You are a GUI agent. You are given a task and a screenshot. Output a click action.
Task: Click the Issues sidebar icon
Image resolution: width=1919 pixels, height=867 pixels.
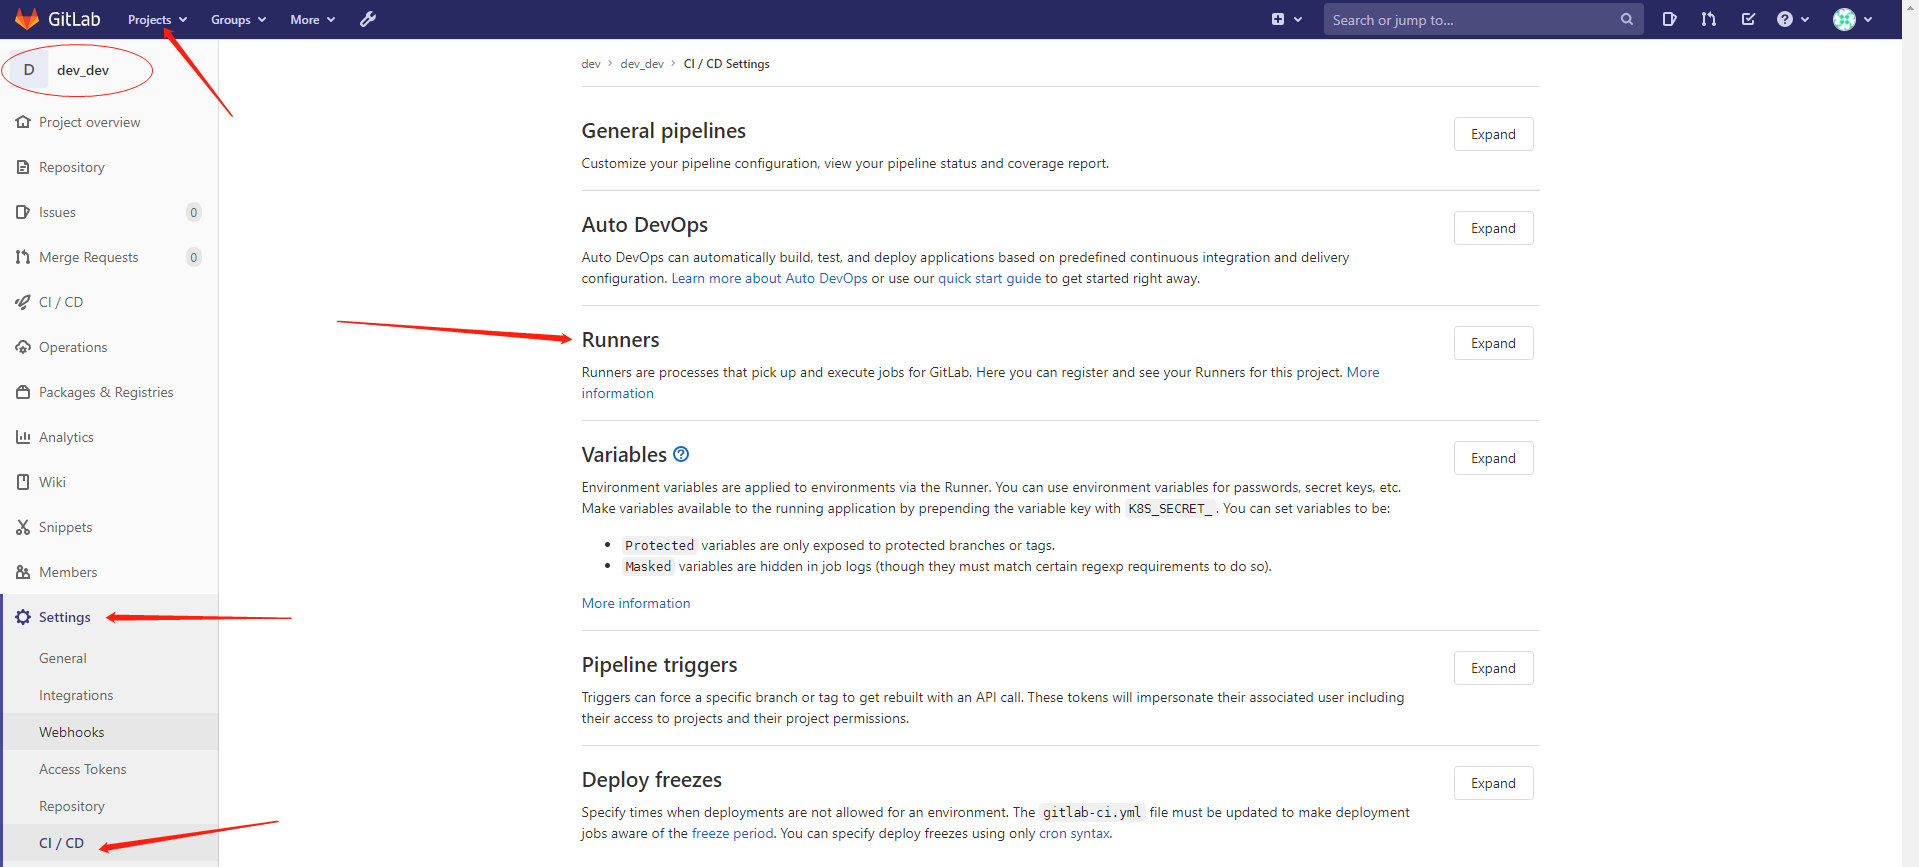pyautogui.click(x=23, y=212)
